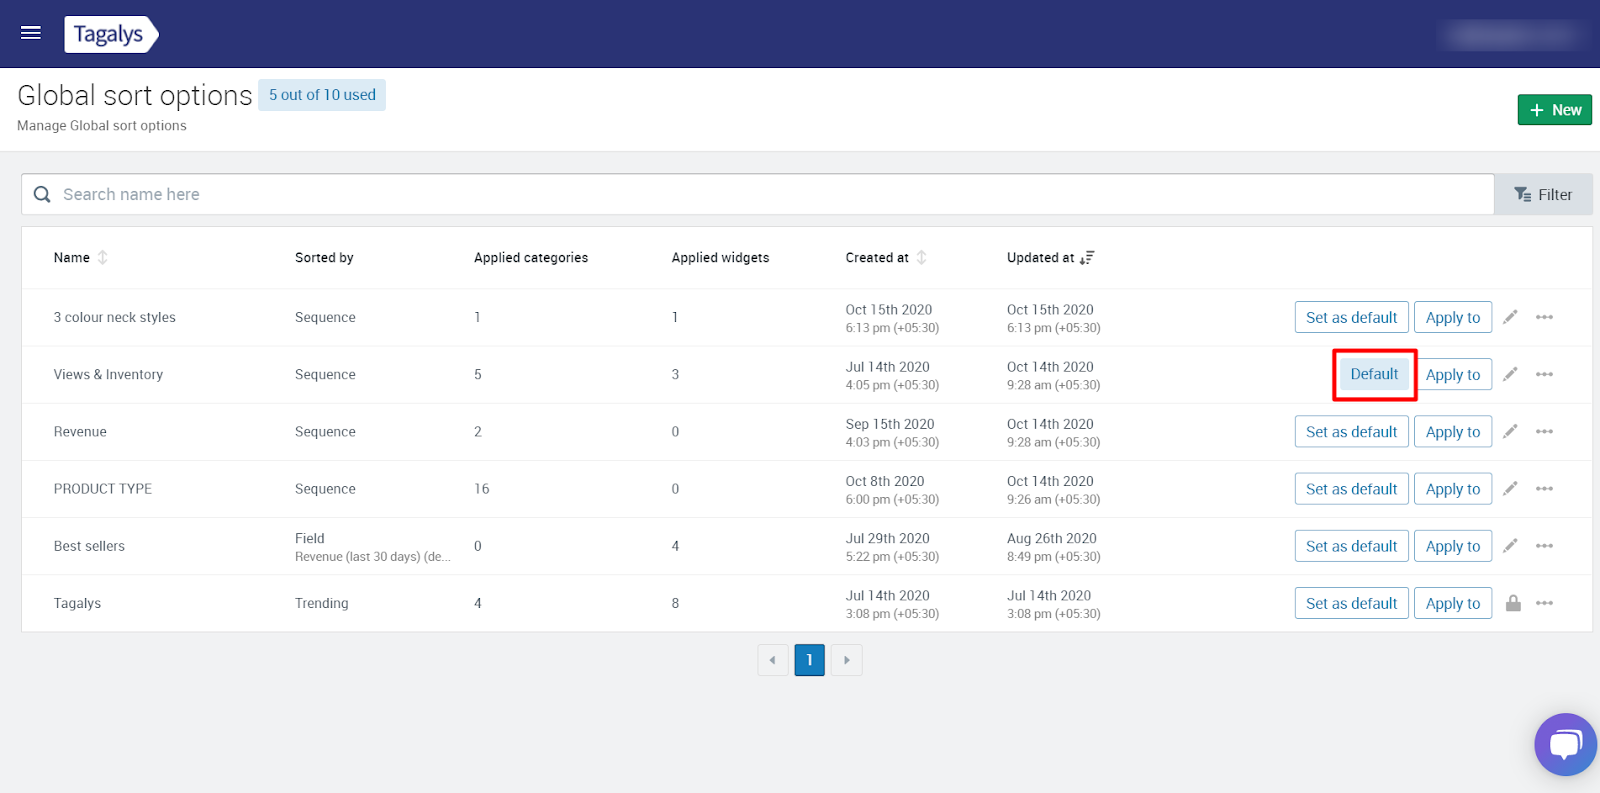Image resolution: width=1600 pixels, height=793 pixels.
Task: Edit Best sellers with pencil icon
Action: pyautogui.click(x=1510, y=545)
